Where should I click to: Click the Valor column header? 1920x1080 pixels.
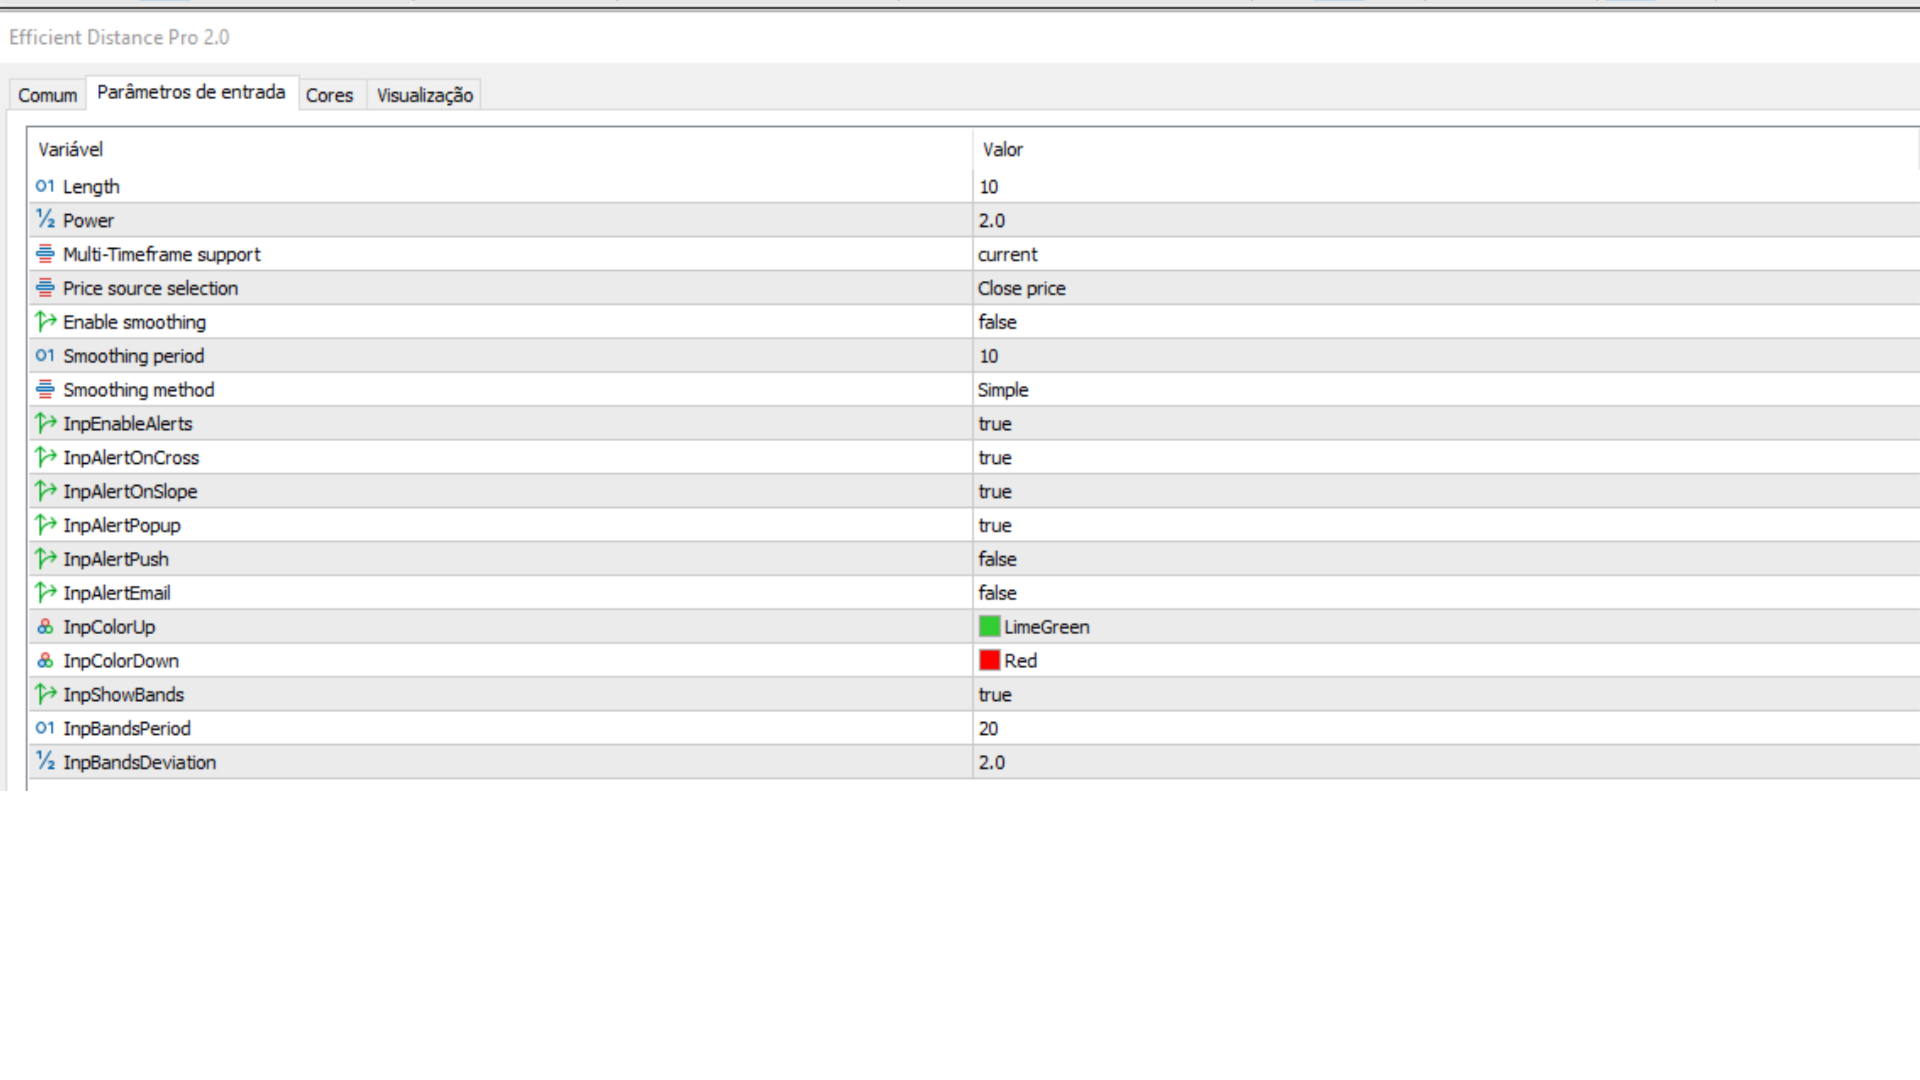pyautogui.click(x=1002, y=149)
